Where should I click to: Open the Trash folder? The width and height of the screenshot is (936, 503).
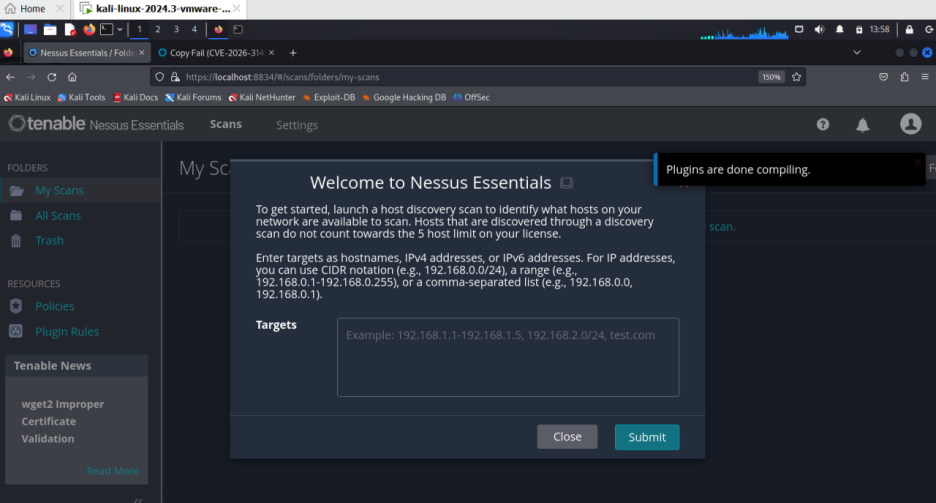coord(50,240)
